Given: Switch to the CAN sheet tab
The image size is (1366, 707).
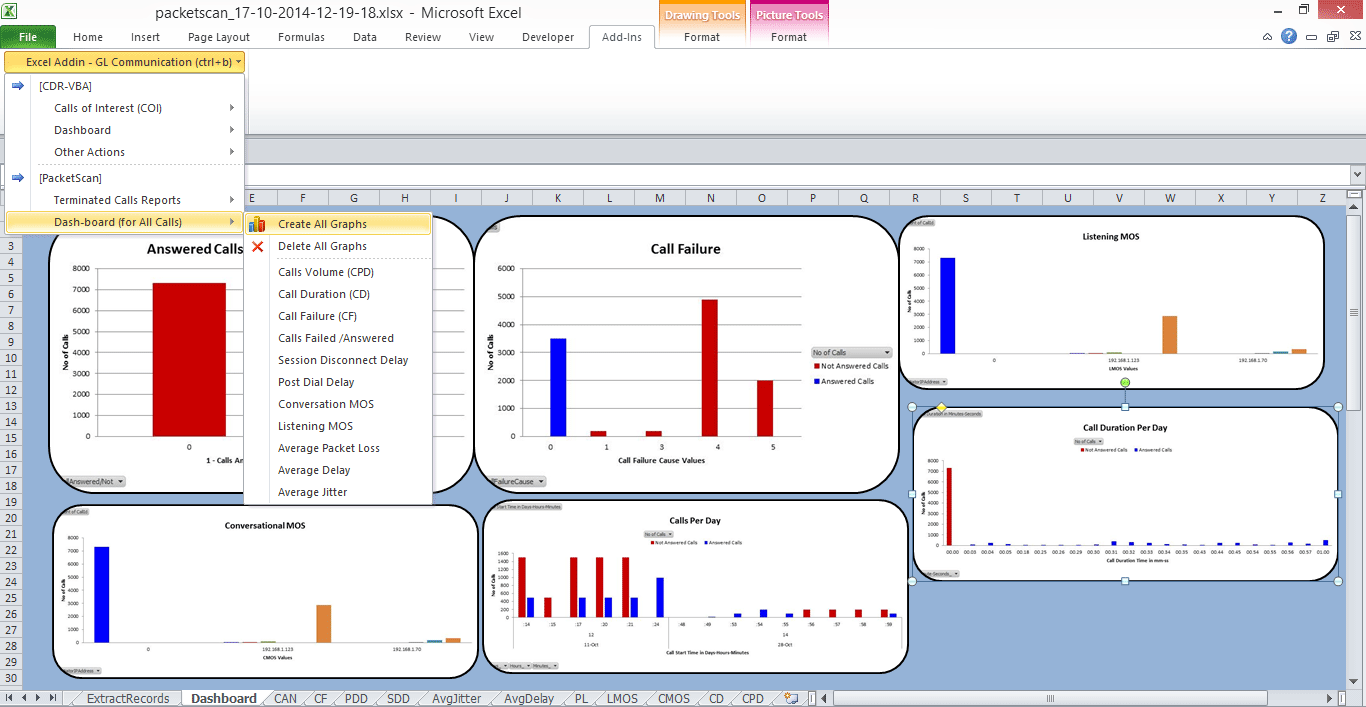Looking at the screenshot, I should (285, 698).
